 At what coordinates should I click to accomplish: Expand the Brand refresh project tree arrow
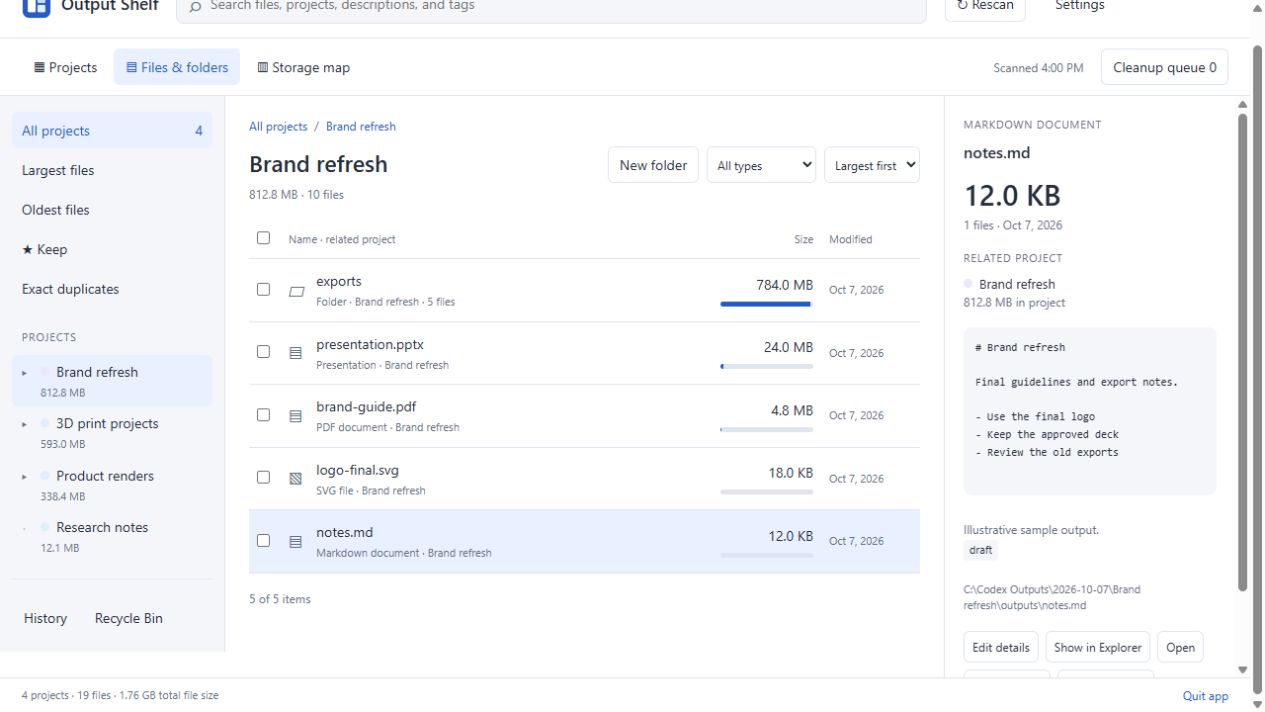click(x=25, y=373)
